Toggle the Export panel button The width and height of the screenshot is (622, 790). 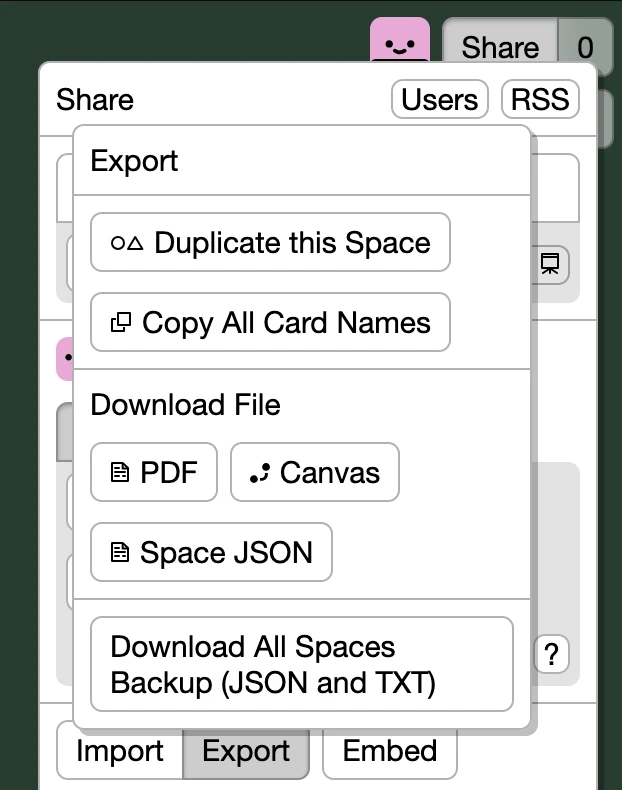246,751
